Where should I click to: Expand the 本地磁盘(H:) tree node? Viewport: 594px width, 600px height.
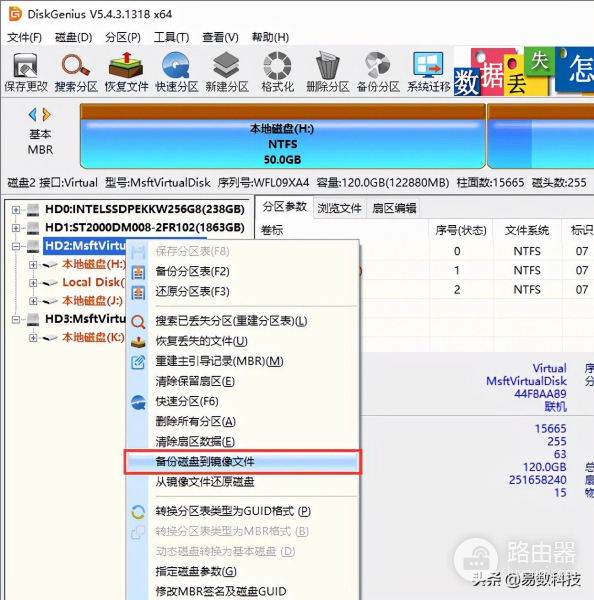pos(33,264)
